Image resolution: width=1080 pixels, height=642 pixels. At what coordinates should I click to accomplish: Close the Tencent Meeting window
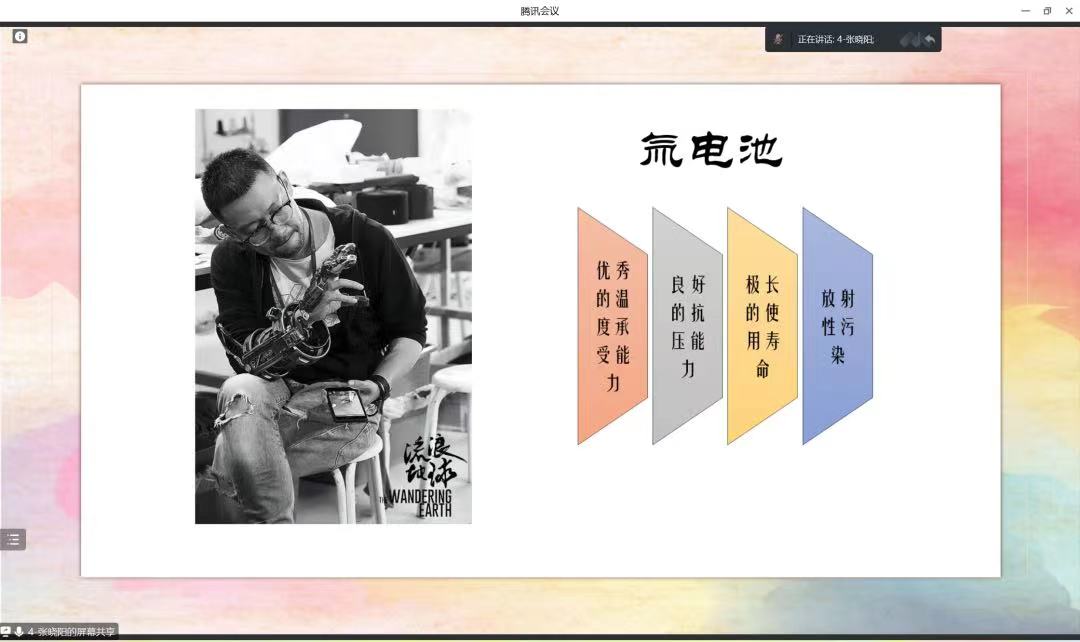(x=1068, y=10)
